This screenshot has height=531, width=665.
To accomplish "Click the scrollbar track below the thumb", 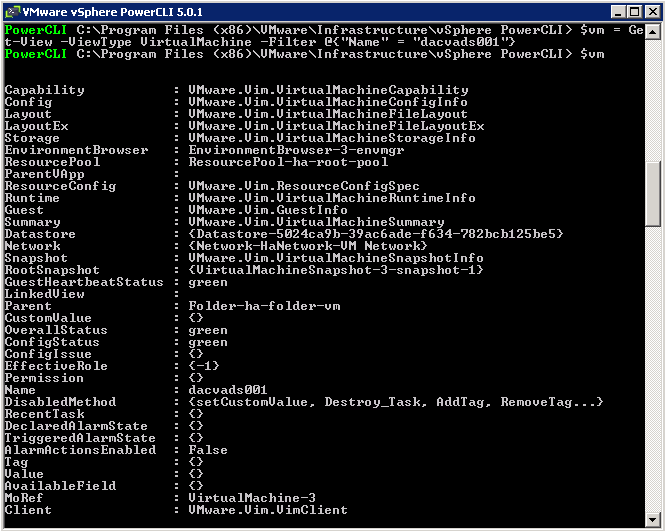I will [x=653, y=369].
